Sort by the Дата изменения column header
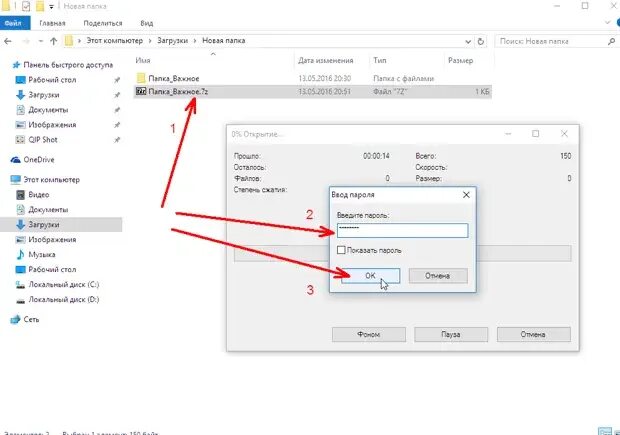Image resolution: width=620 pixels, height=435 pixels. (x=325, y=61)
